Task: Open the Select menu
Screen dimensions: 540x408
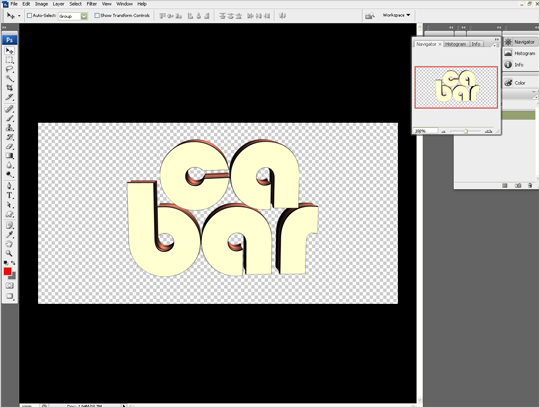Action: (x=75, y=4)
